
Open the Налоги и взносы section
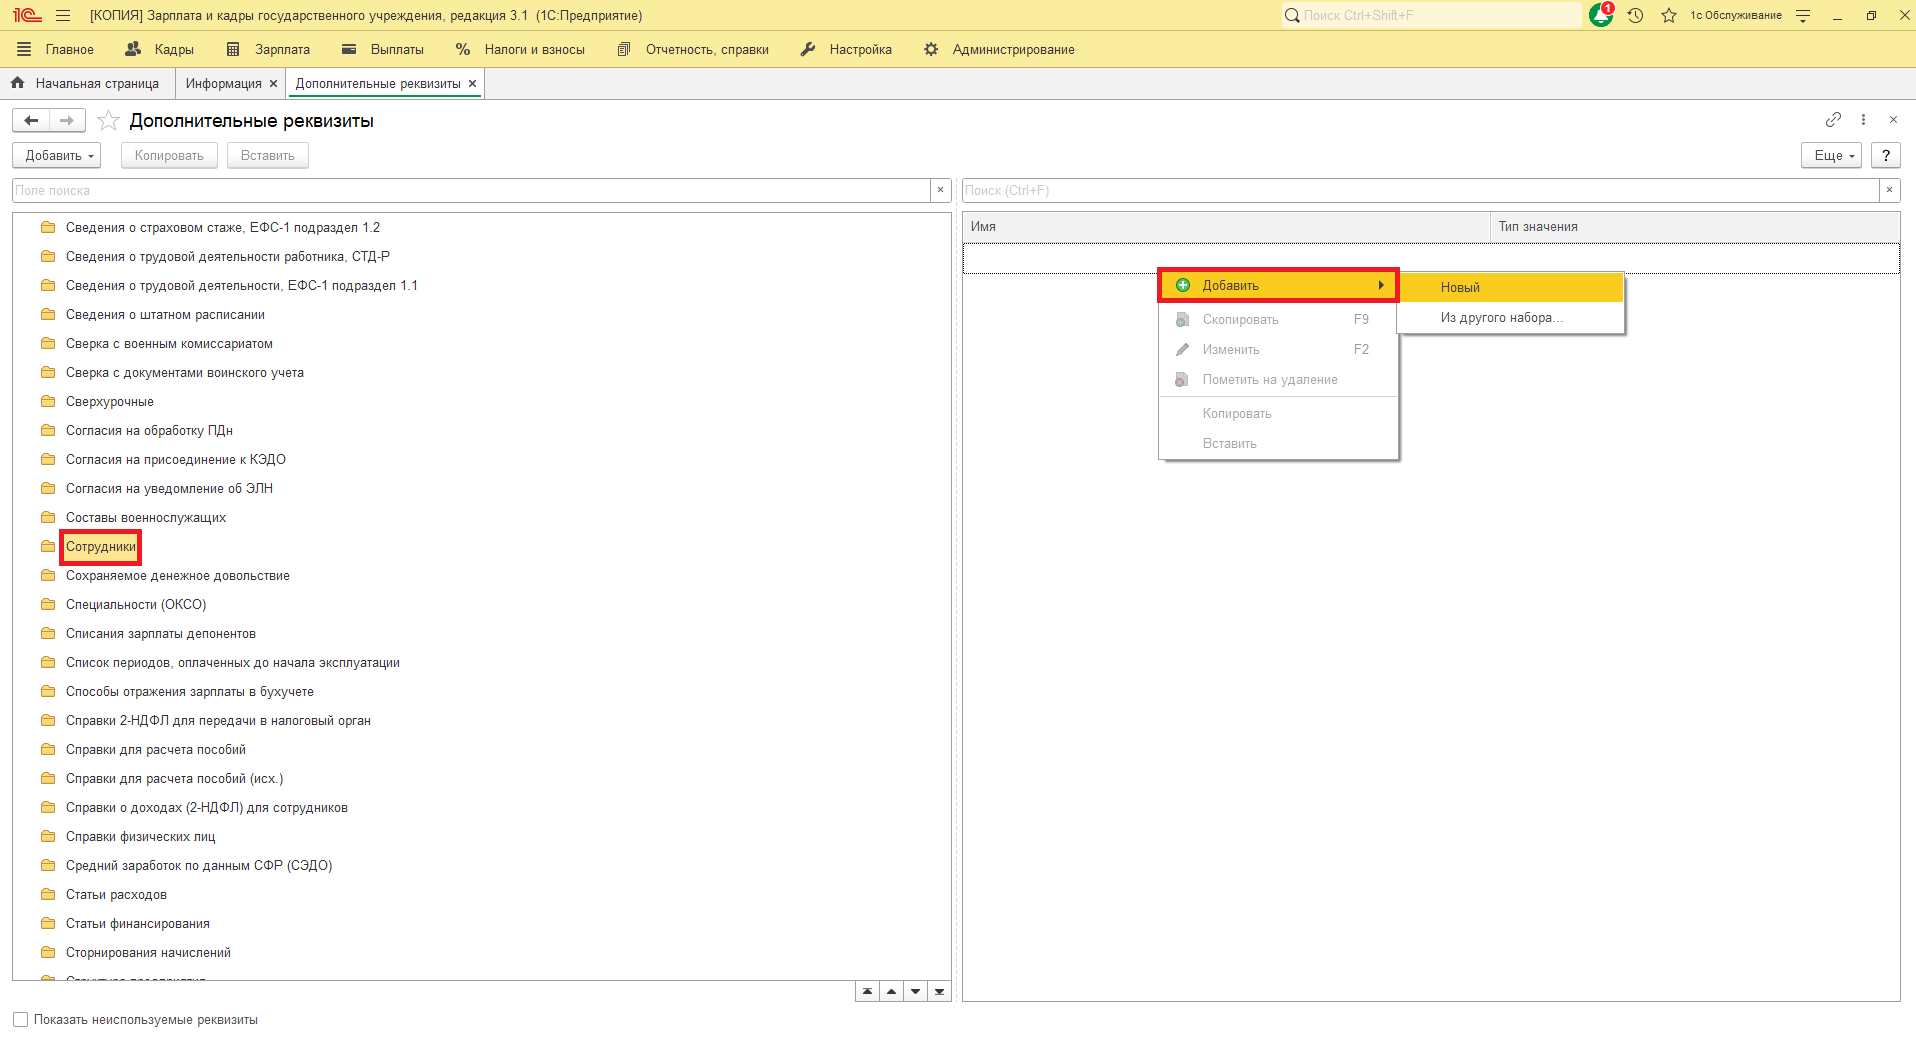click(520, 49)
